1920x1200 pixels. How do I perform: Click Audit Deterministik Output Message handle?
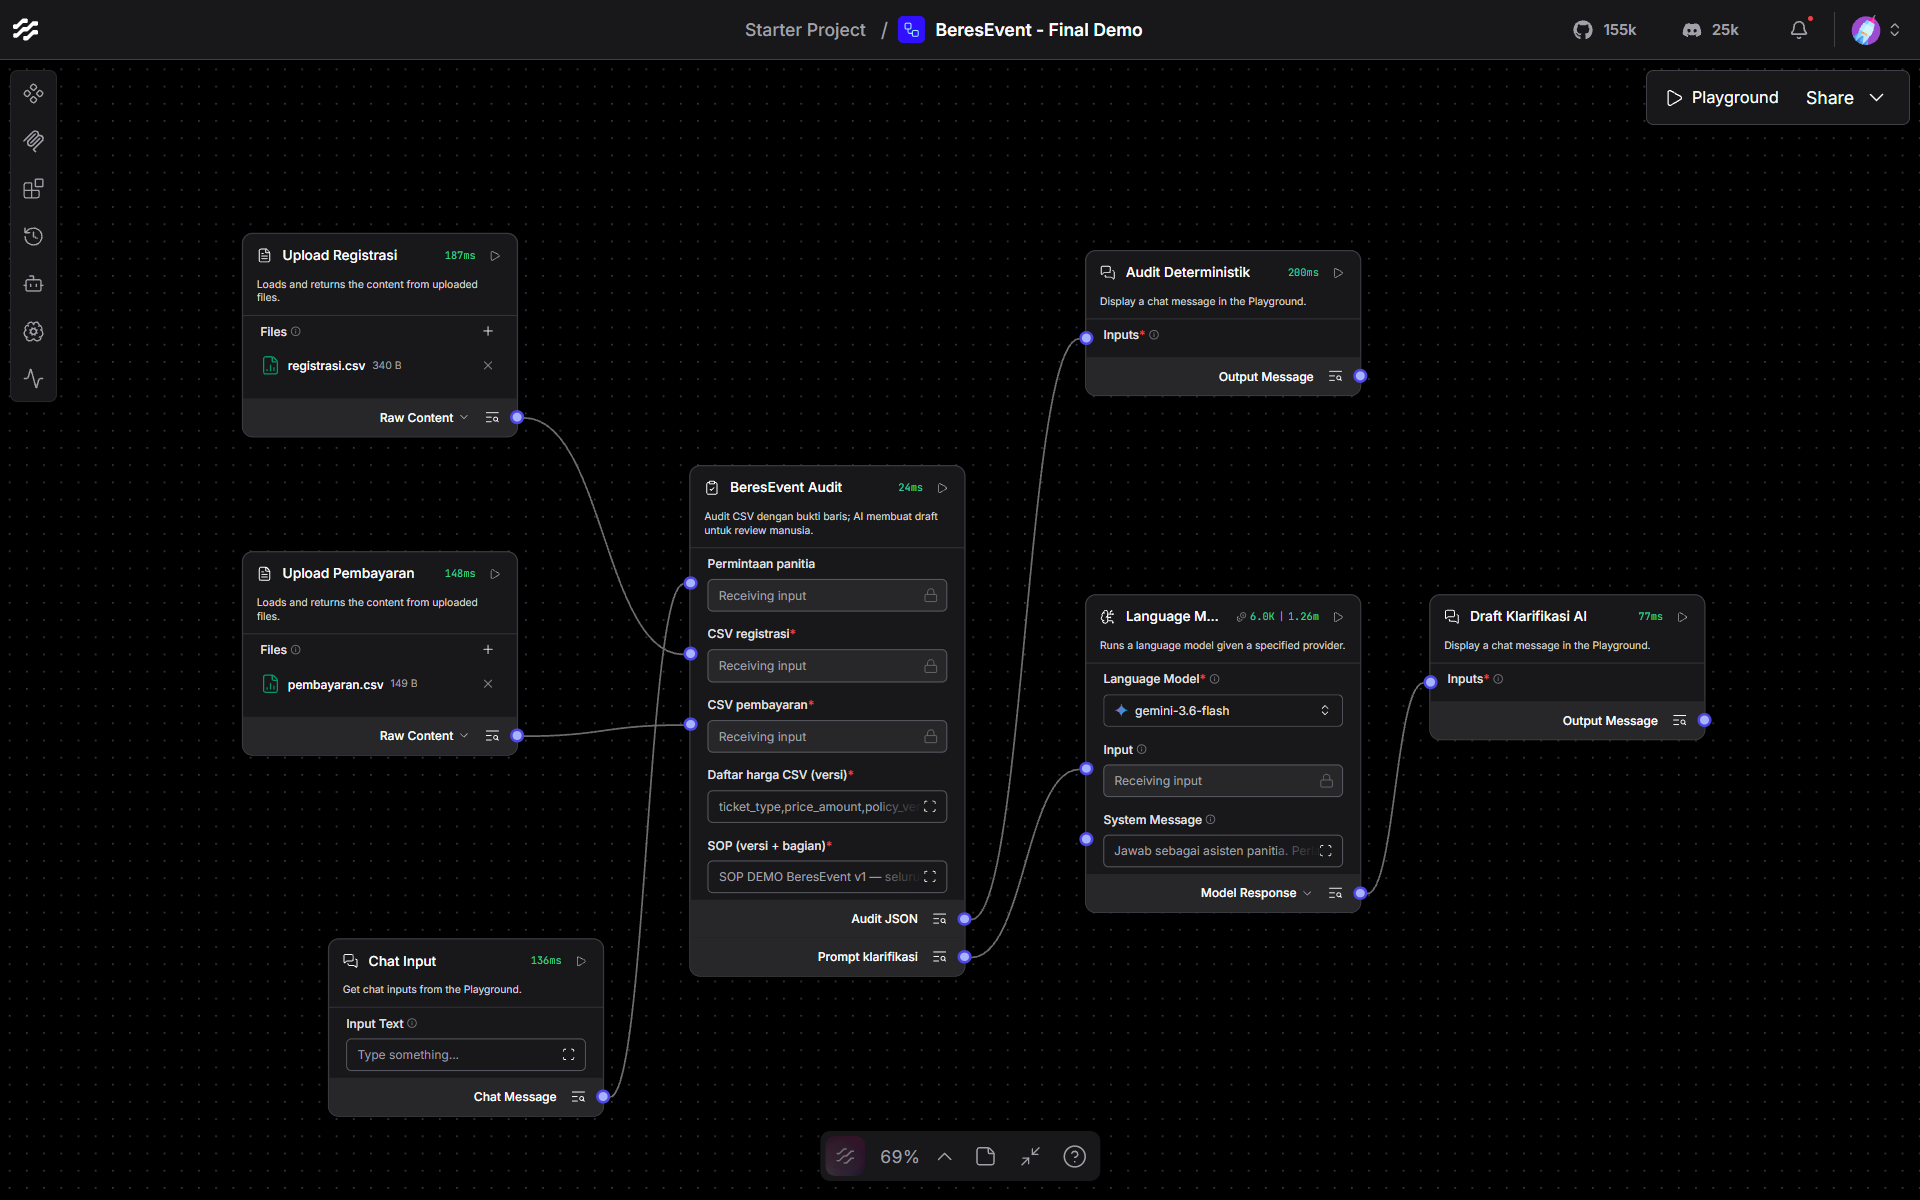[x=1360, y=377]
